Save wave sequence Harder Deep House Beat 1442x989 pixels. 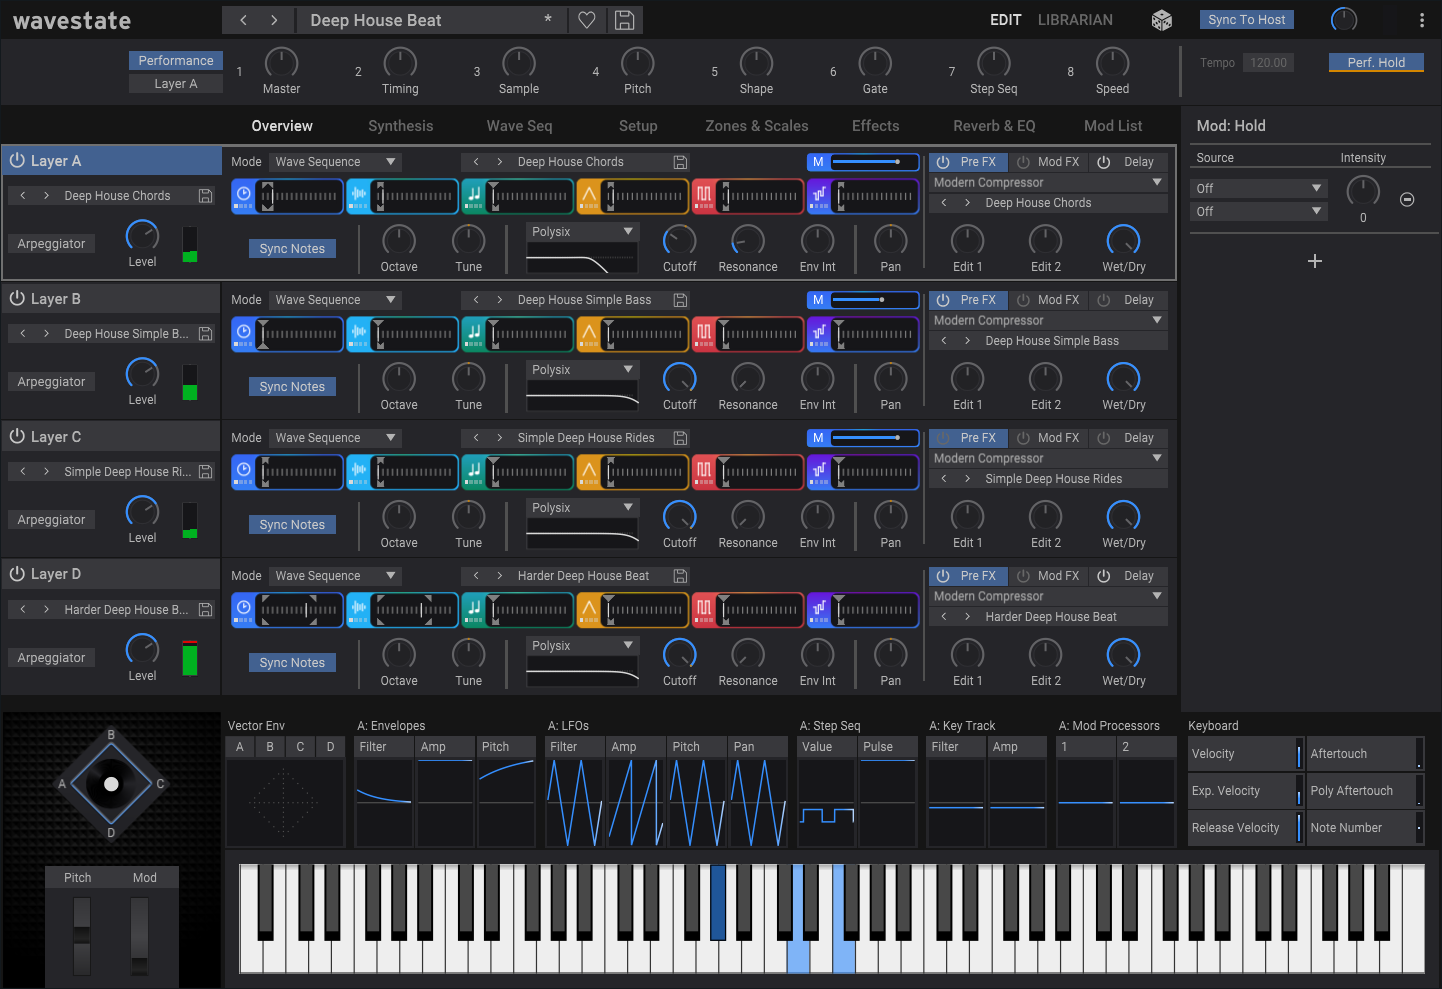click(x=680, y=576)
